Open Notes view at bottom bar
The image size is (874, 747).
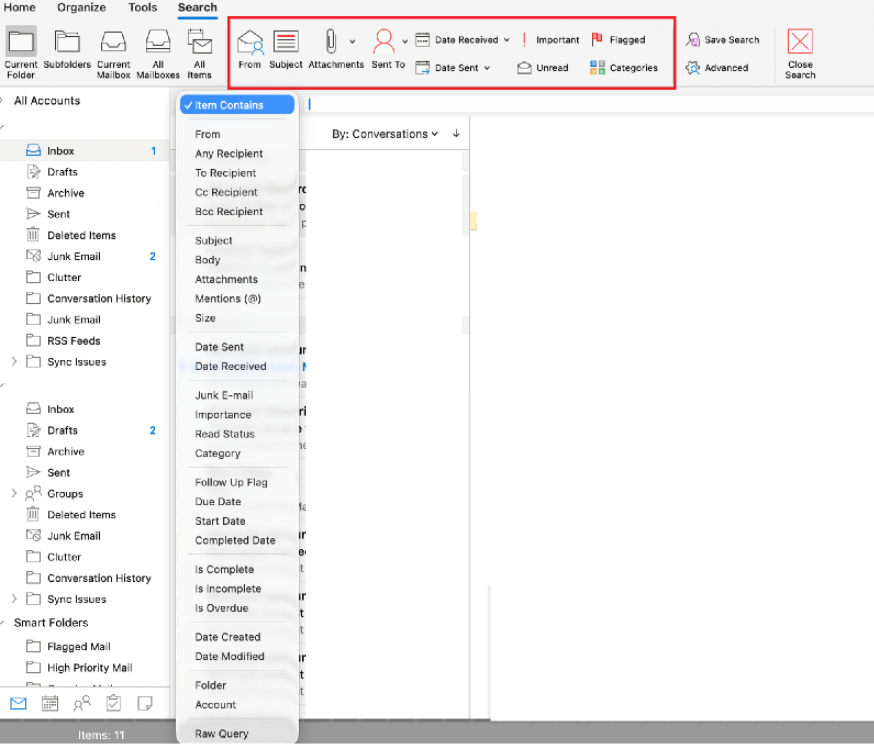coord(145,704)
